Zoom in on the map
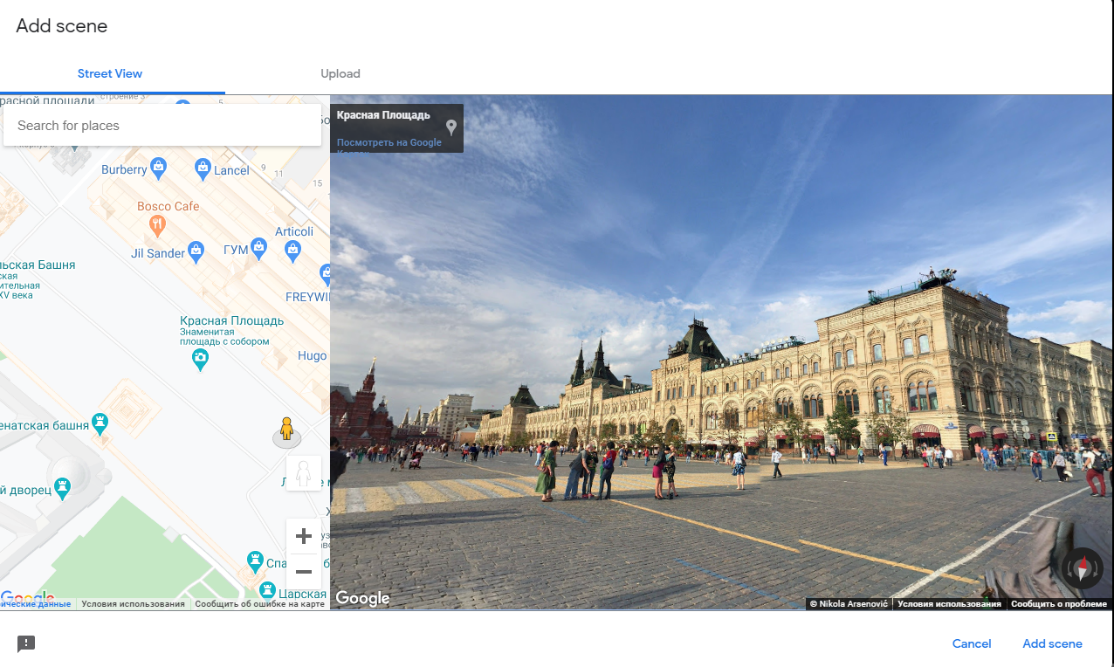The height and width of the screenshot is (667, 1114). click(x=304, y=536)
